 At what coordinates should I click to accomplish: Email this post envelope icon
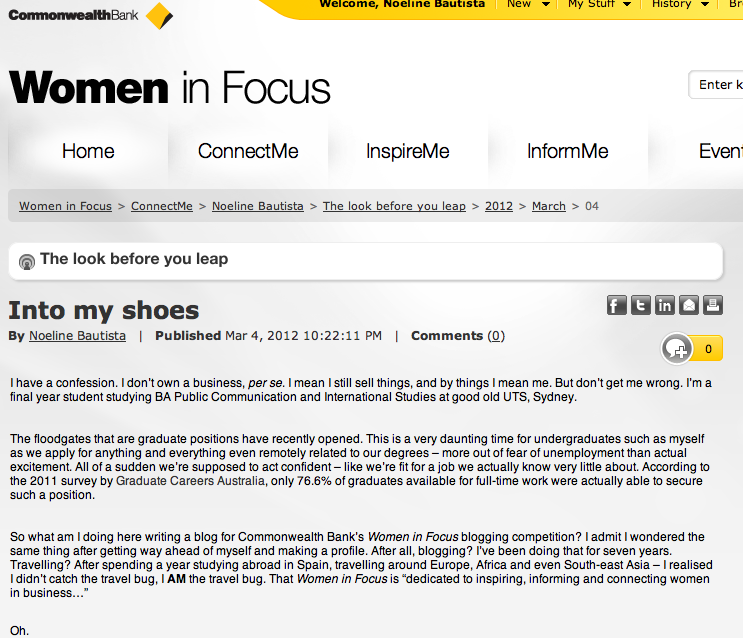(689, 306)
